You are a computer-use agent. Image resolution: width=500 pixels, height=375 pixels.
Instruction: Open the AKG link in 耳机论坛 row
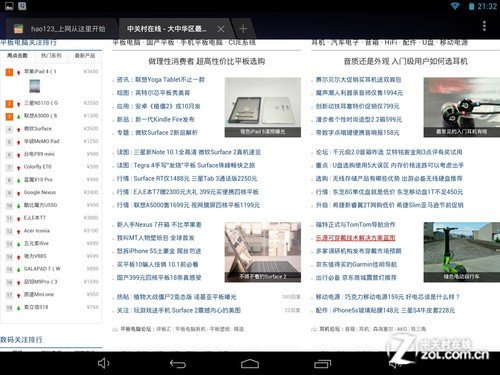(x=402, y=329)
